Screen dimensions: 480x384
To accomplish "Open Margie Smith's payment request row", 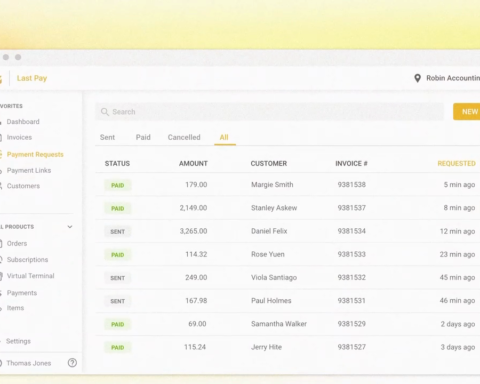I will coord(288,185).
